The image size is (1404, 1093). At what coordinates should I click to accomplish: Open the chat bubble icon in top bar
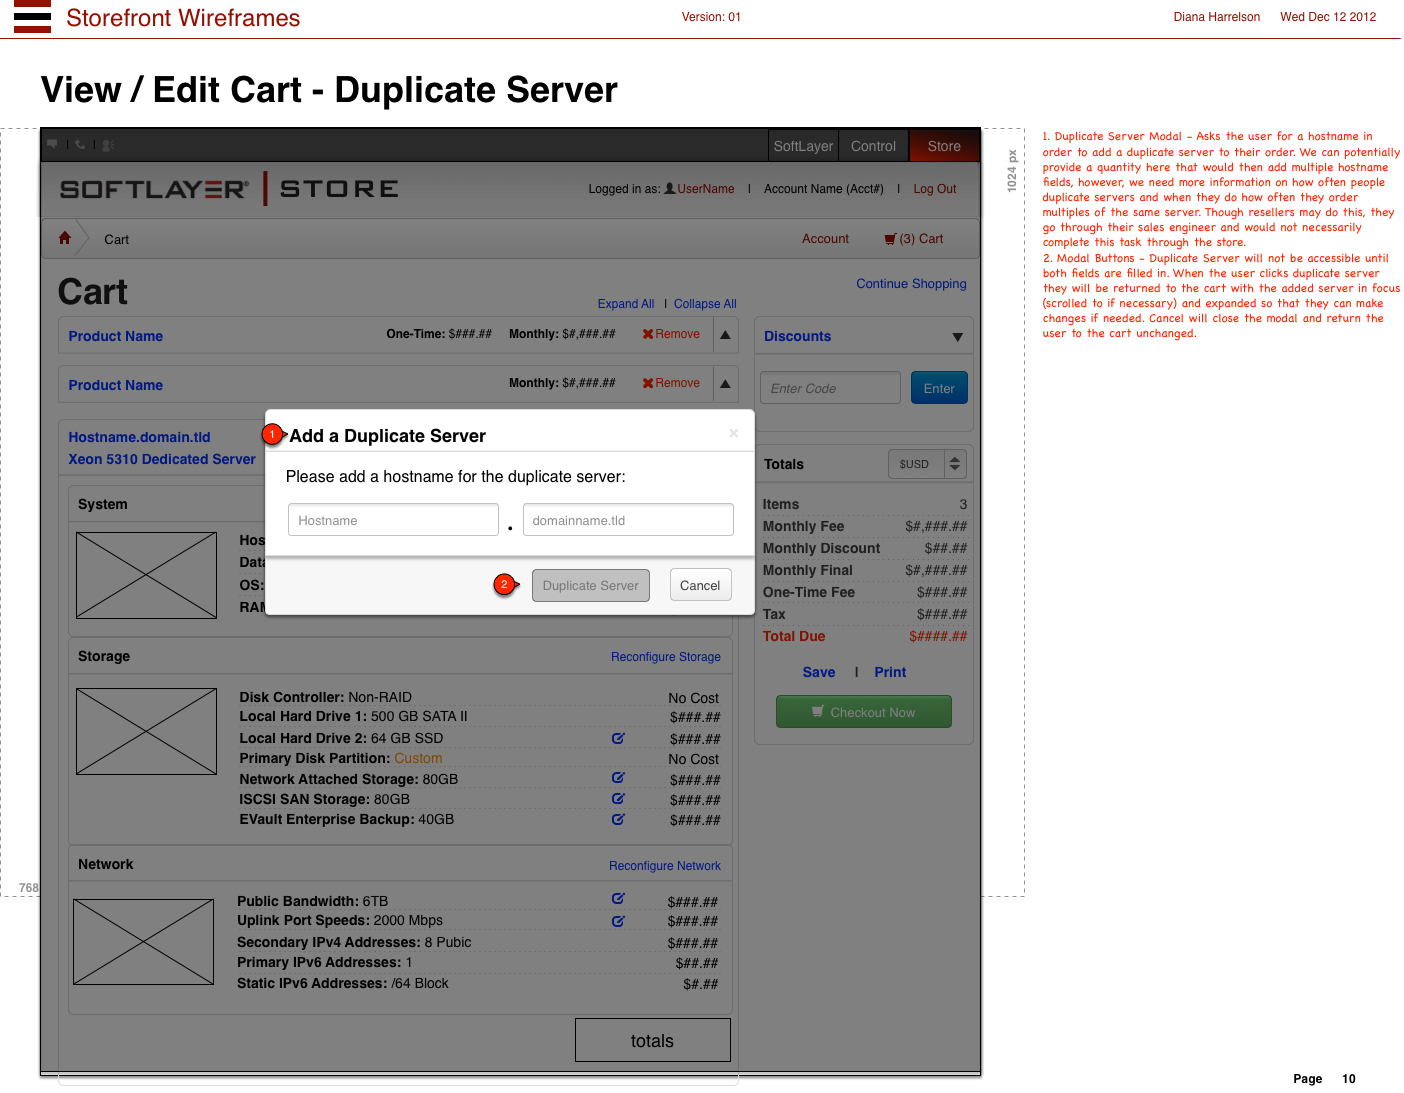[53, 144]
